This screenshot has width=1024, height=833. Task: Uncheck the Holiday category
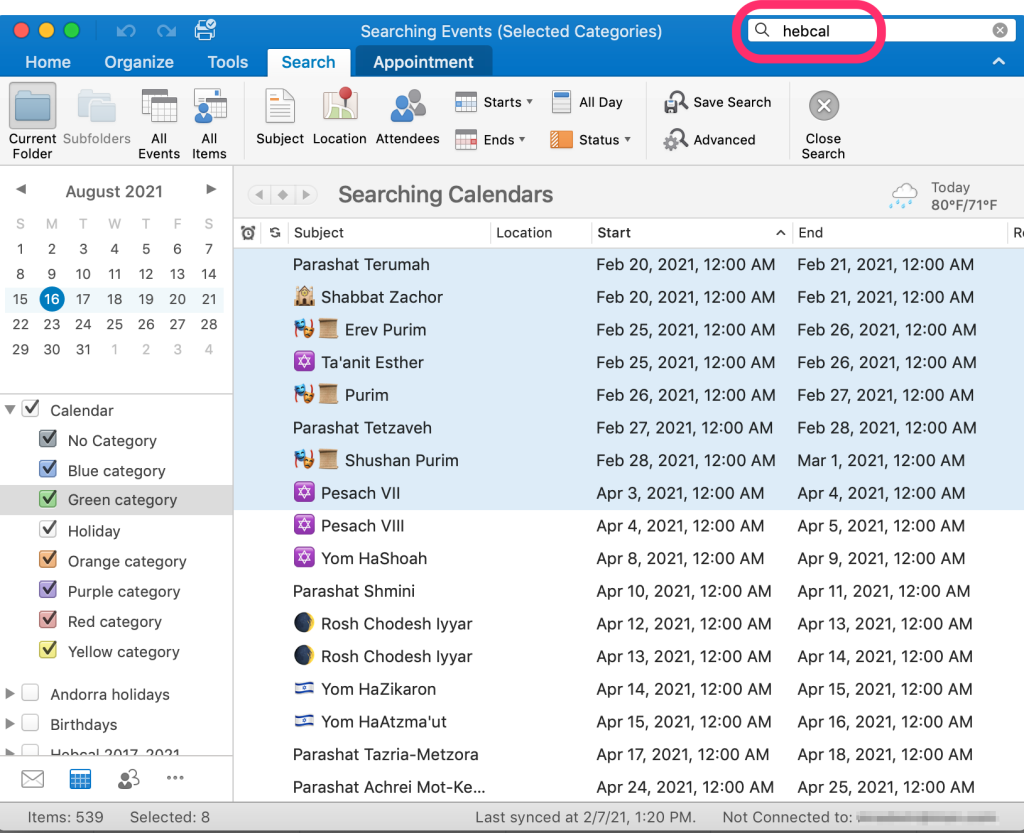[47, 530]
